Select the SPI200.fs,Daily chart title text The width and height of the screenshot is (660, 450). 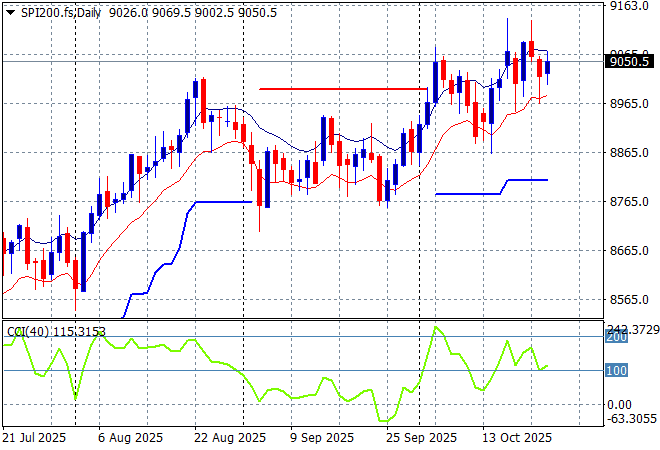coord(61,13)
